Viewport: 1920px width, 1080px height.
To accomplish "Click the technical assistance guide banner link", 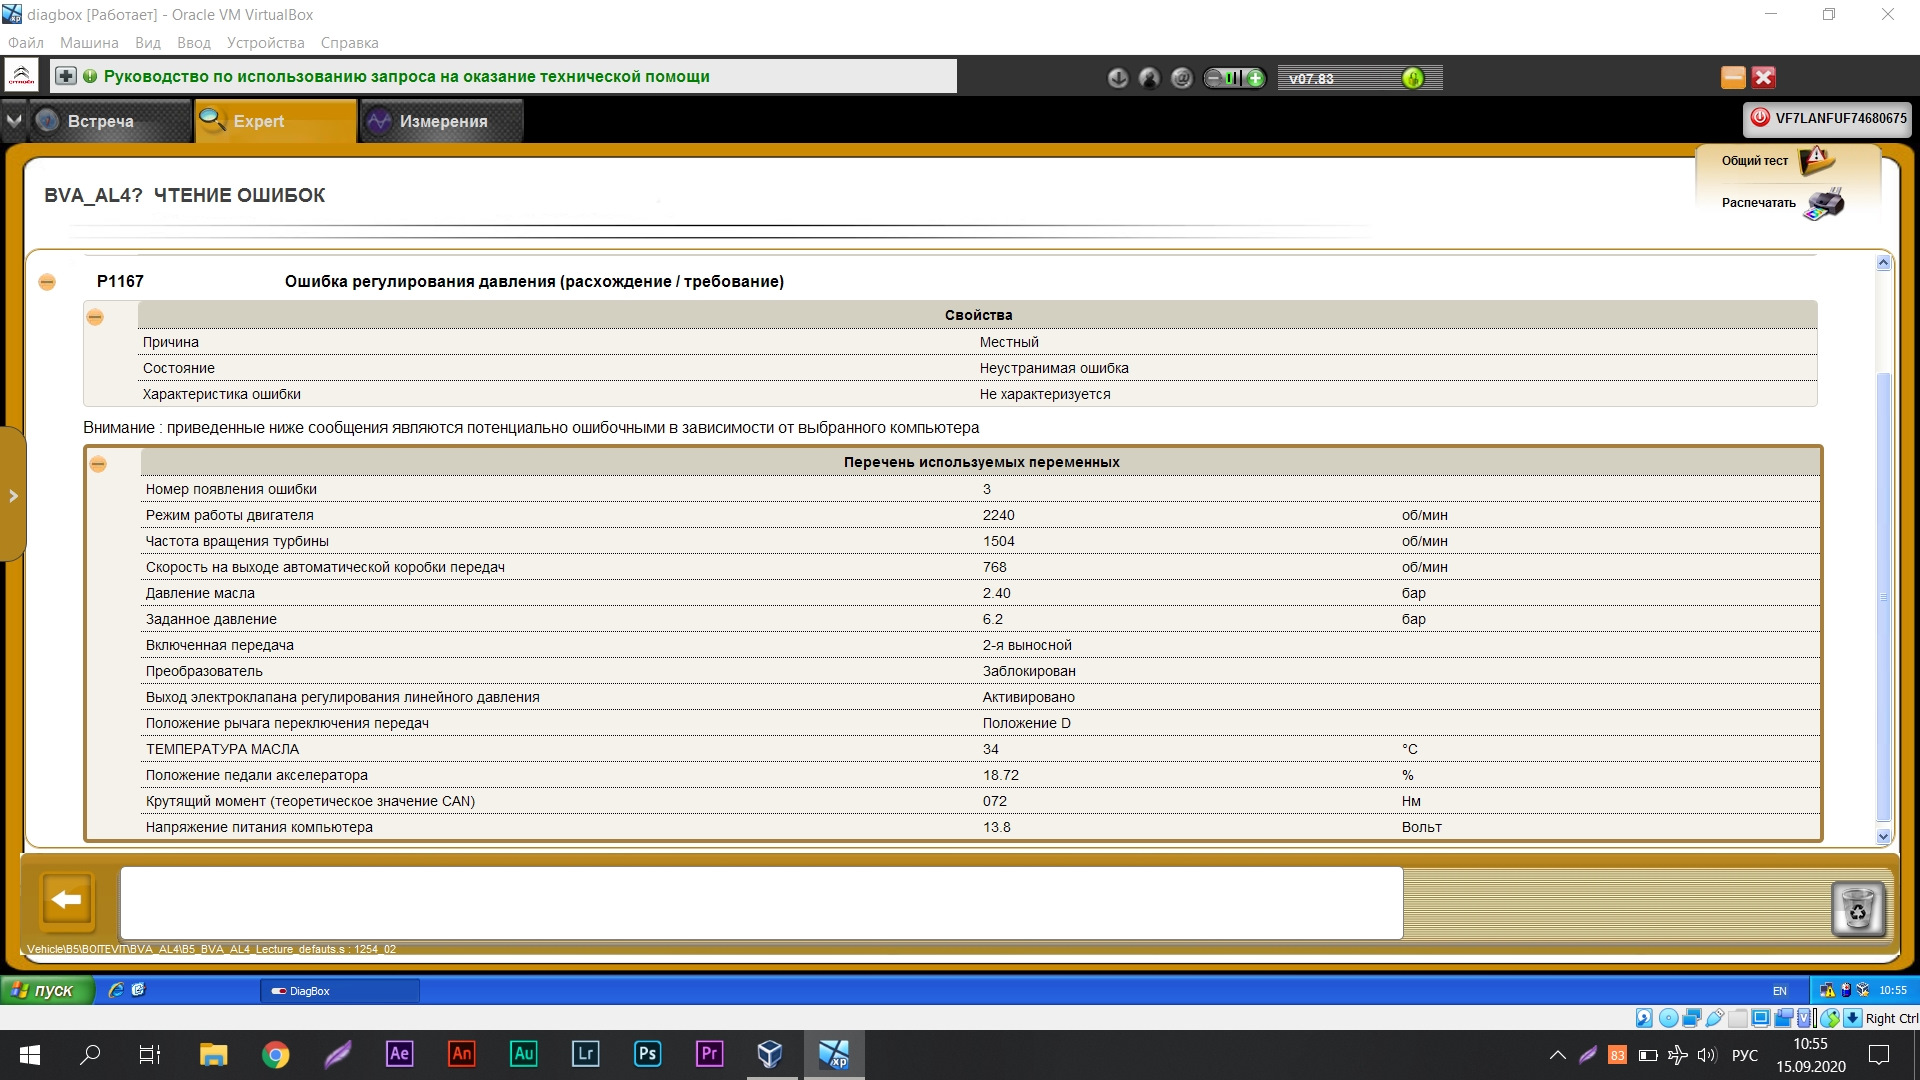I will tap(407, 77).
